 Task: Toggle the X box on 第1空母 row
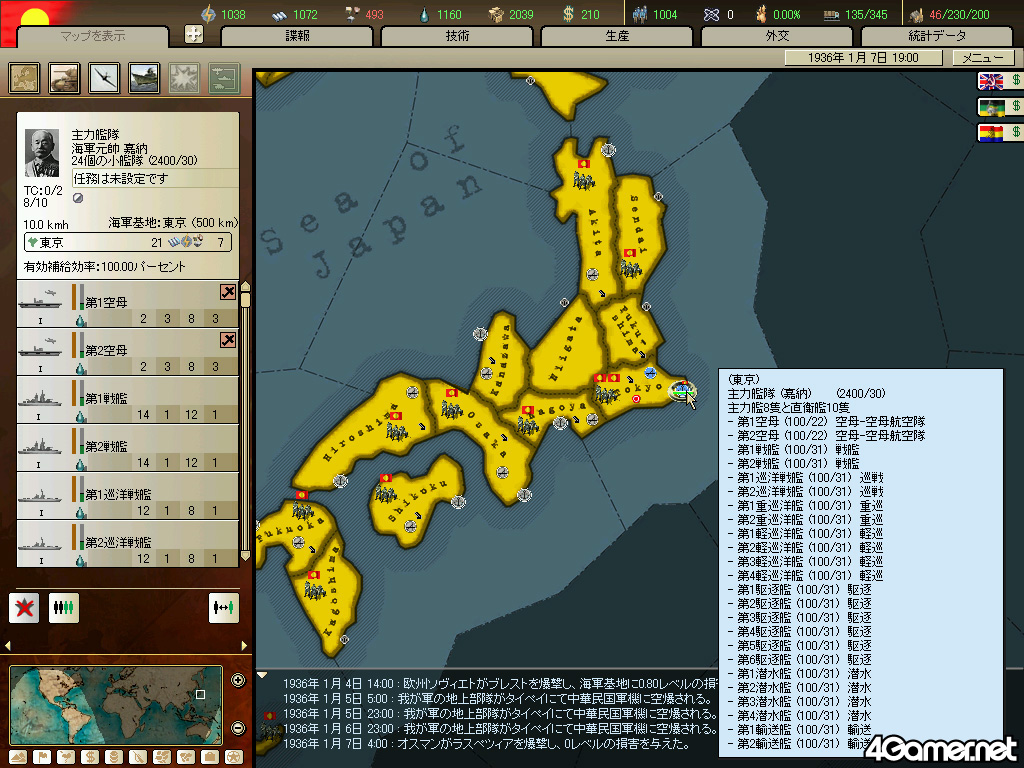click(x=228, y=292)
